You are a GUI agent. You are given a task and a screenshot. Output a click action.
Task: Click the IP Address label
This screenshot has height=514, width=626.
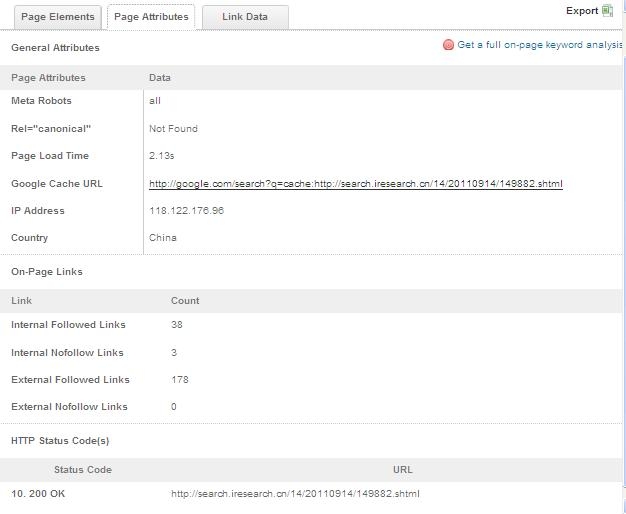(38, 211)
